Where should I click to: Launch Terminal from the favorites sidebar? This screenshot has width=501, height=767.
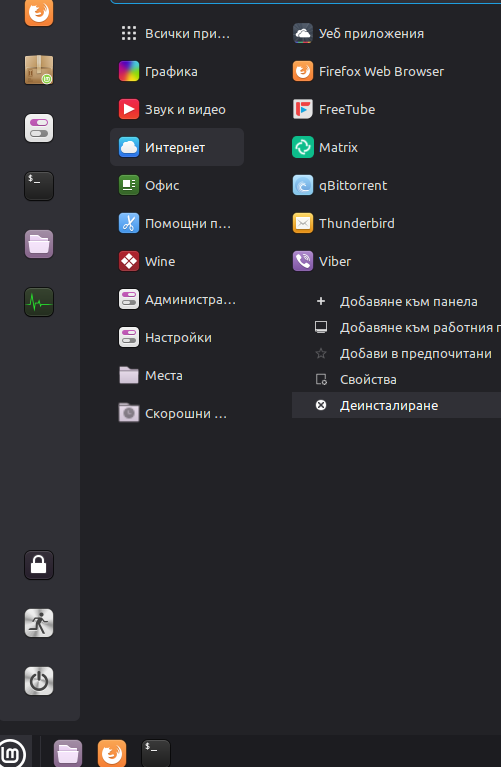click(39, 186)
